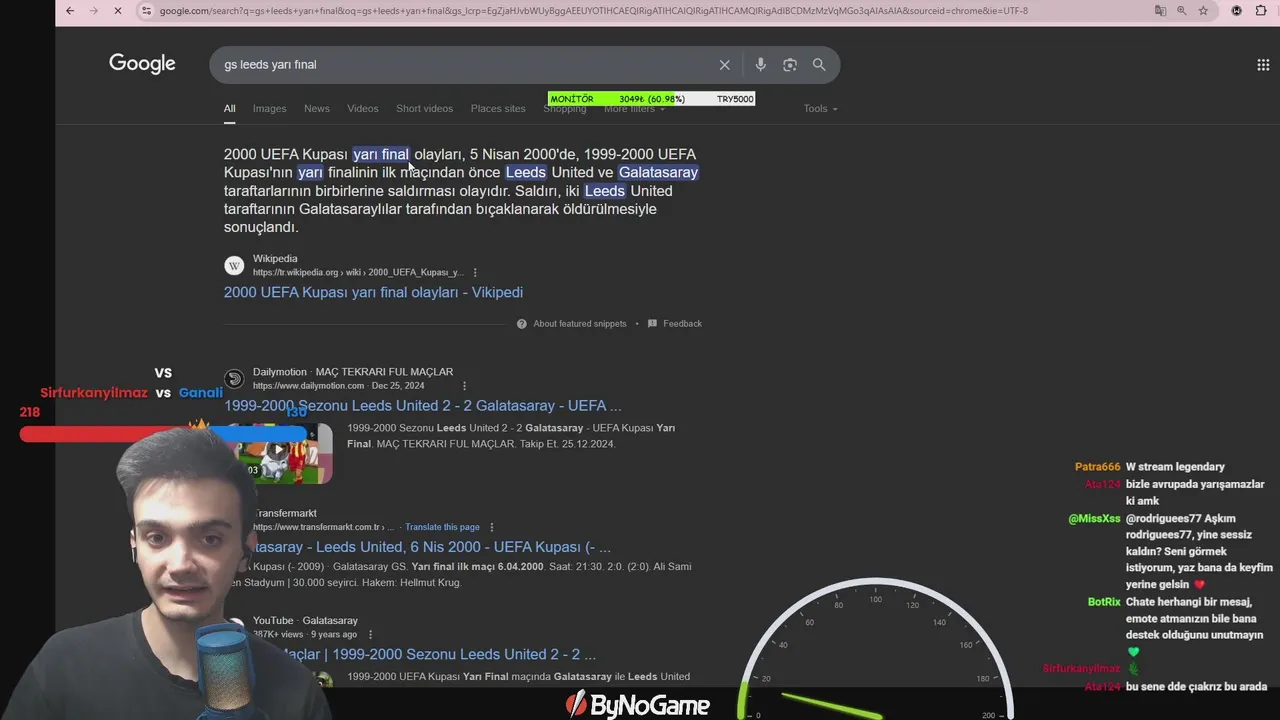1280x720 pixels.
Task: Click Patra666 chat username
Action: tap(1097, 467)
